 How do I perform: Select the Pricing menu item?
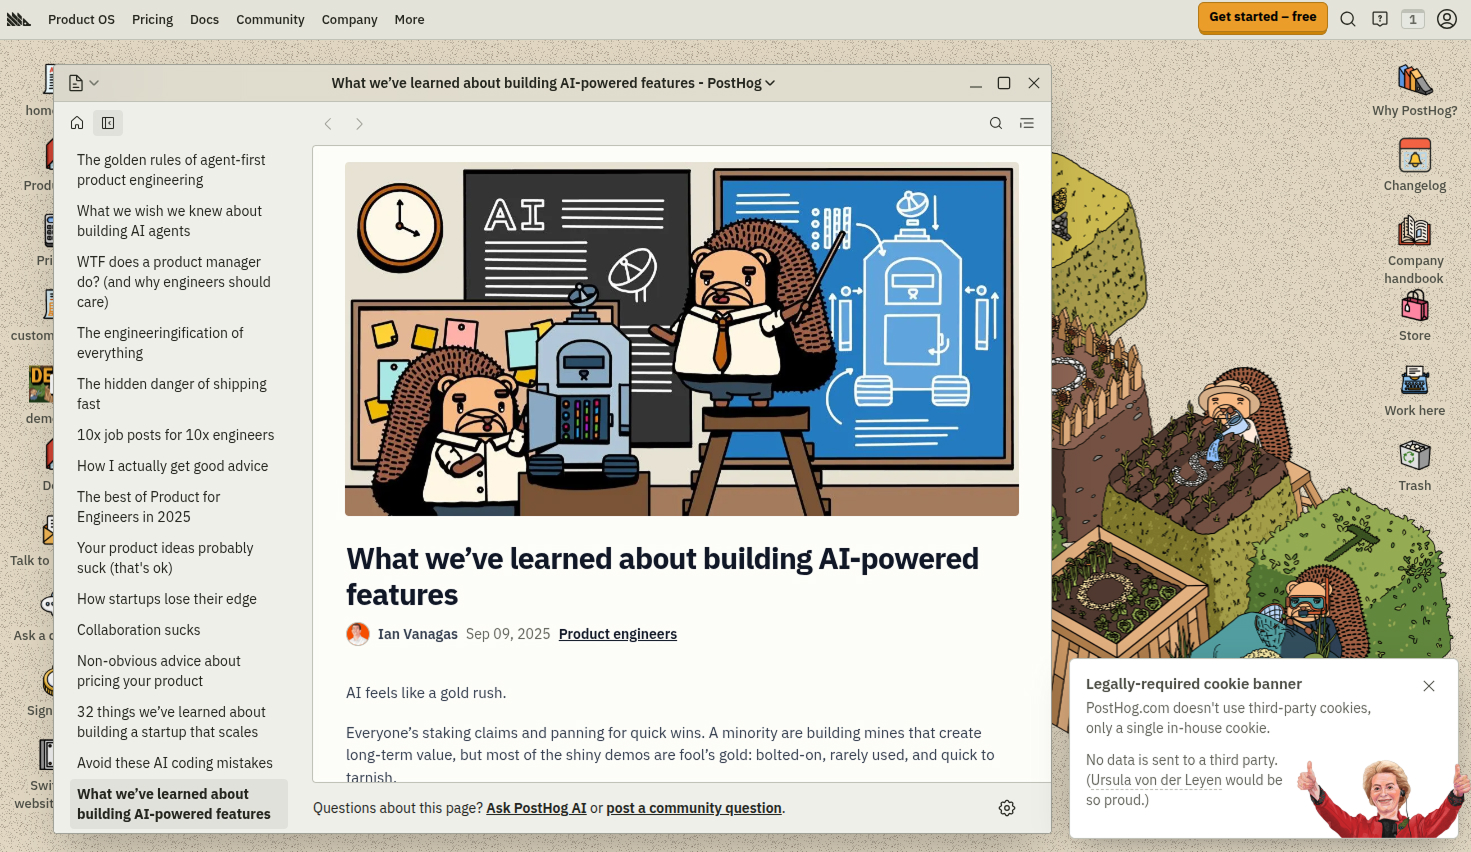pos(152,19)
